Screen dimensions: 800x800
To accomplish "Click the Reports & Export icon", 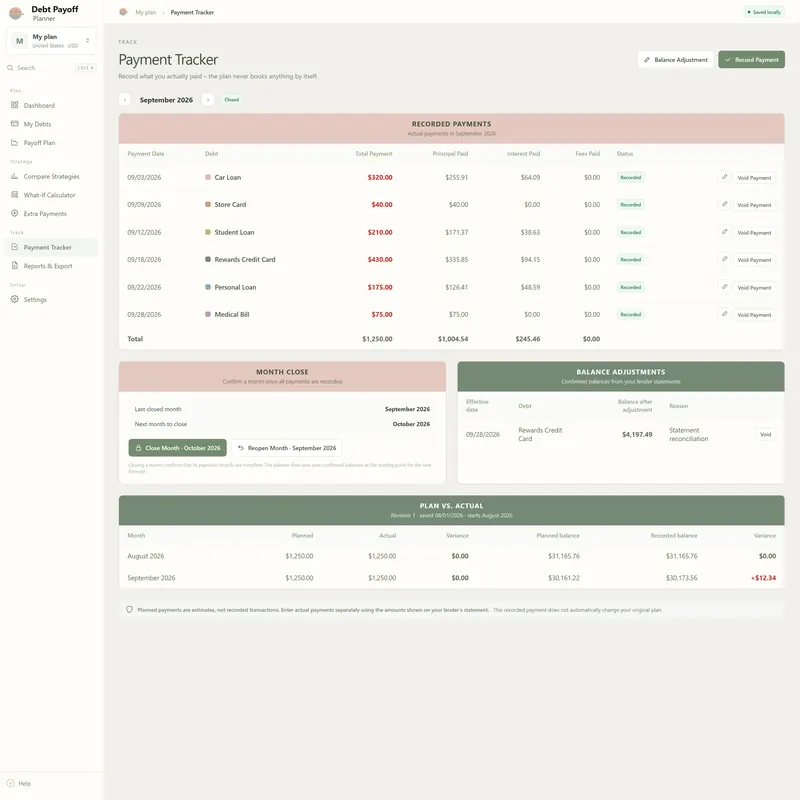I will pyautogui.click(x=14, y=266).
